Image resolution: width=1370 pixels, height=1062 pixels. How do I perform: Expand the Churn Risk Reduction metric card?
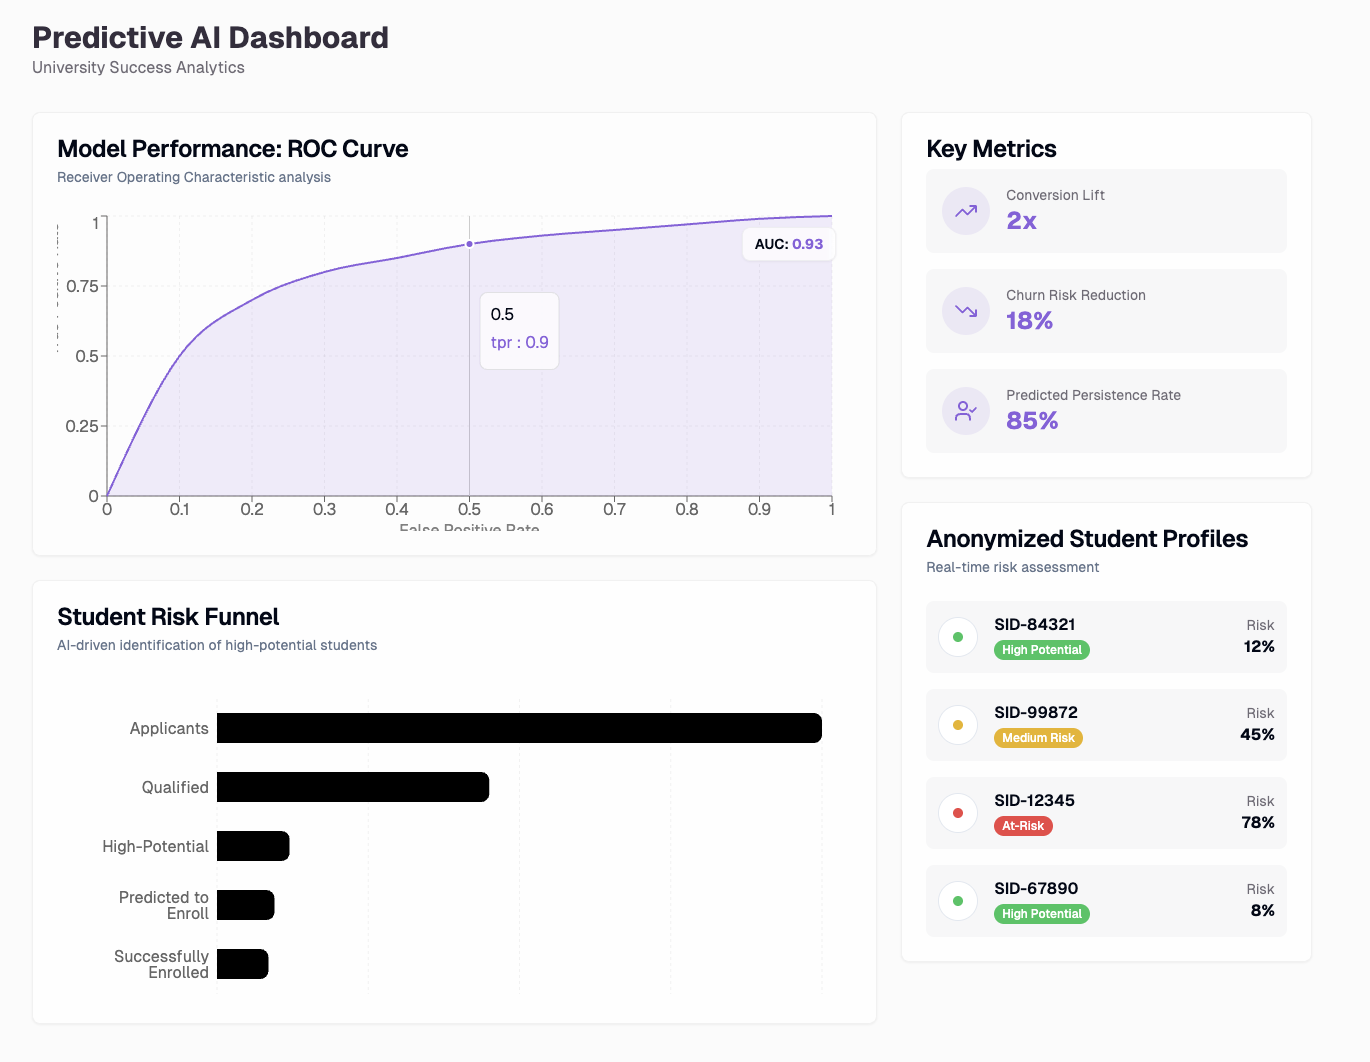click(x=1106, y=311)
